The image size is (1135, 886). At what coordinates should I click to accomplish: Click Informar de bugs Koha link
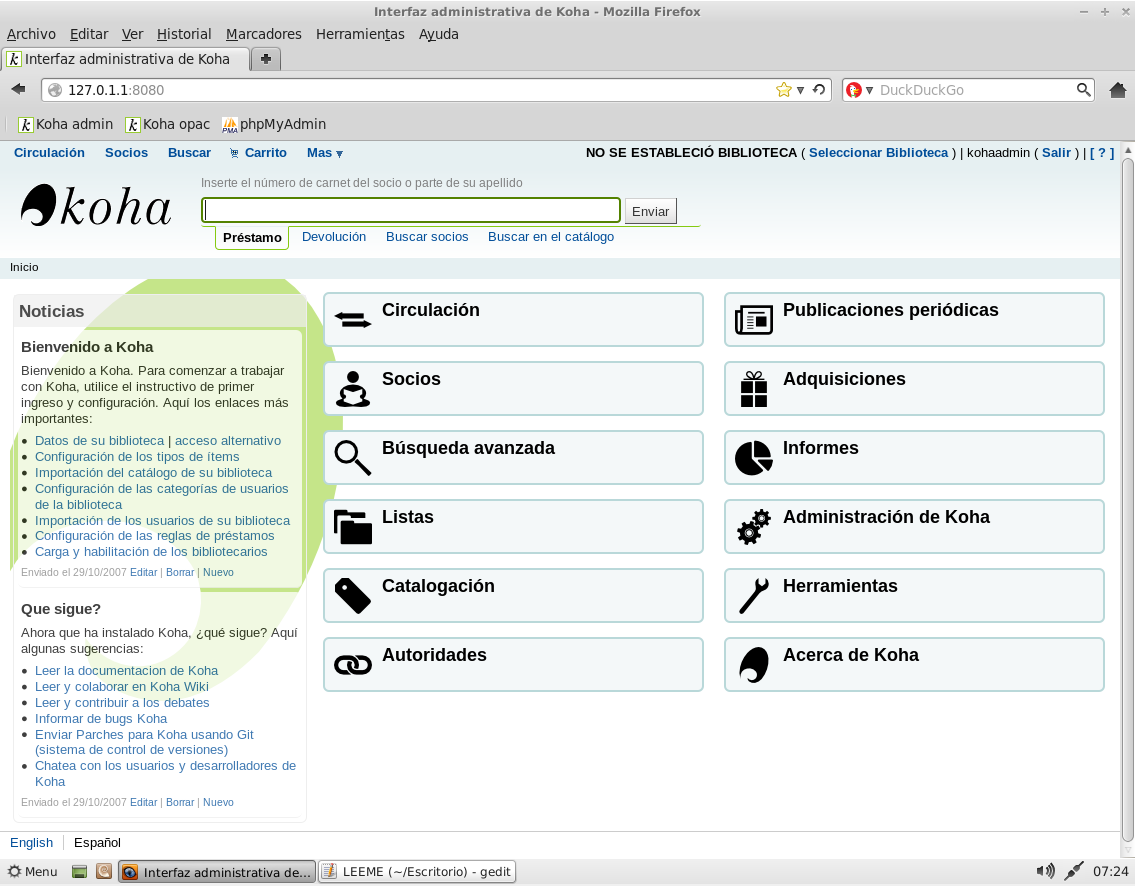(x=101, y=719)
